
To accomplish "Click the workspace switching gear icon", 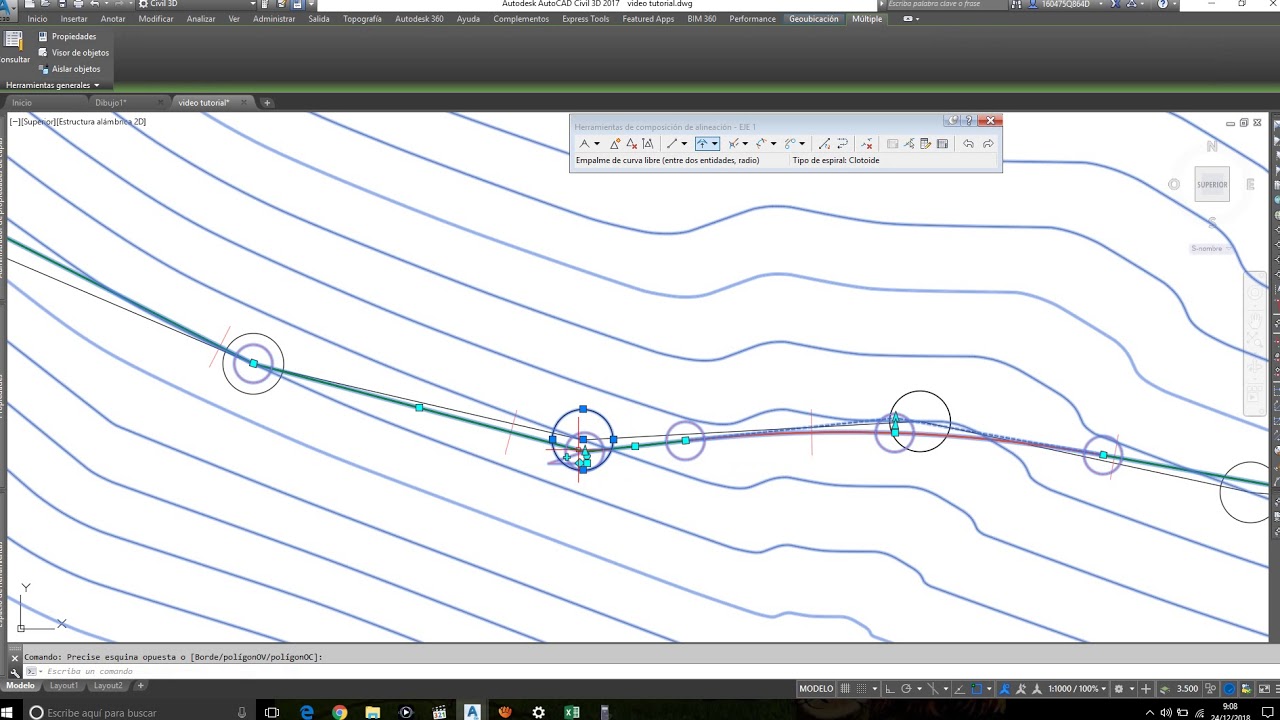I will point(1119,688).
